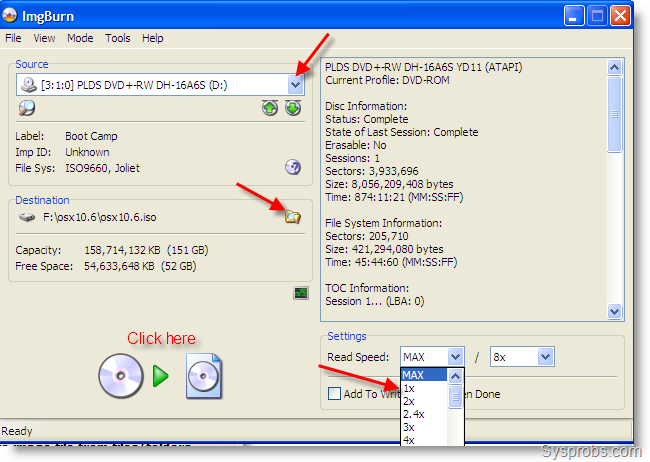Select 1x in the speed list

click(x=424, y=388)
